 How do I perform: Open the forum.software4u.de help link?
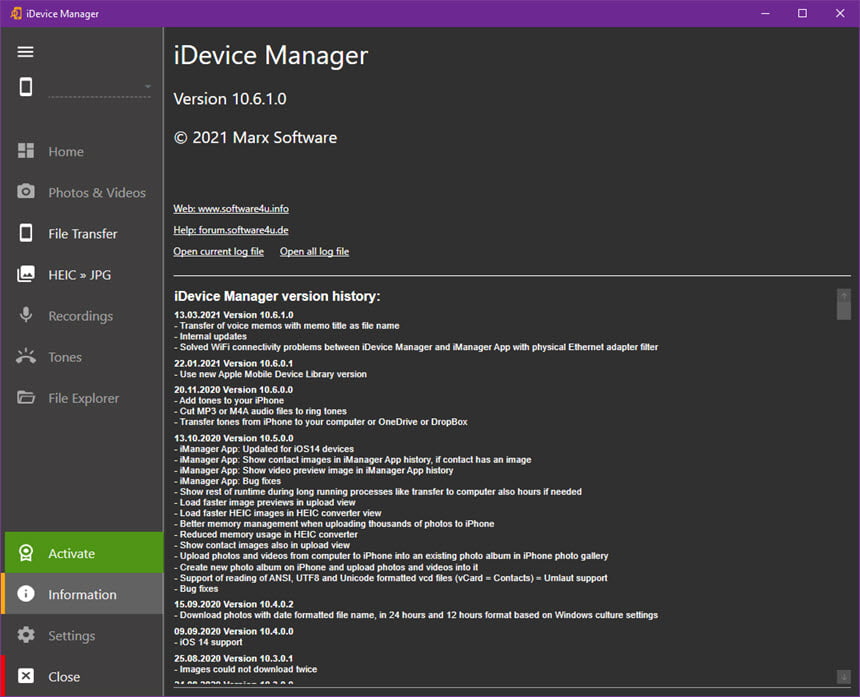coord(230,230)
